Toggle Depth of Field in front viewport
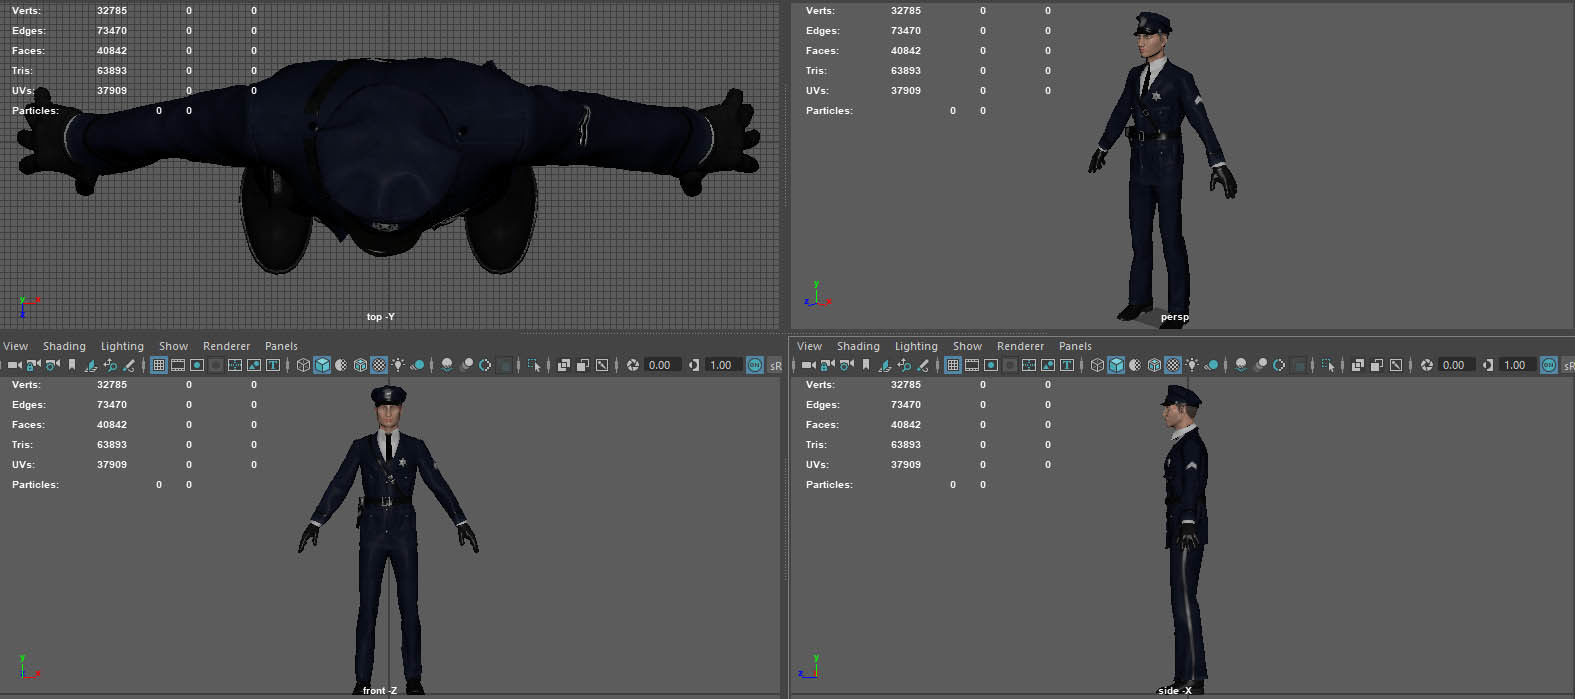 click(x=504, y=365)
